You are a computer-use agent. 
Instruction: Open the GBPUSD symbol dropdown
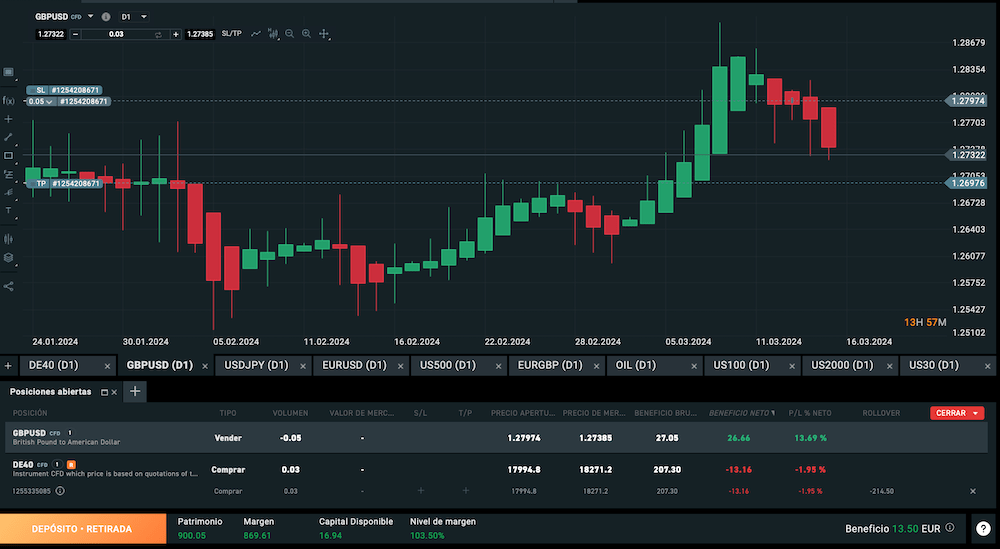[x=90, y=17]
